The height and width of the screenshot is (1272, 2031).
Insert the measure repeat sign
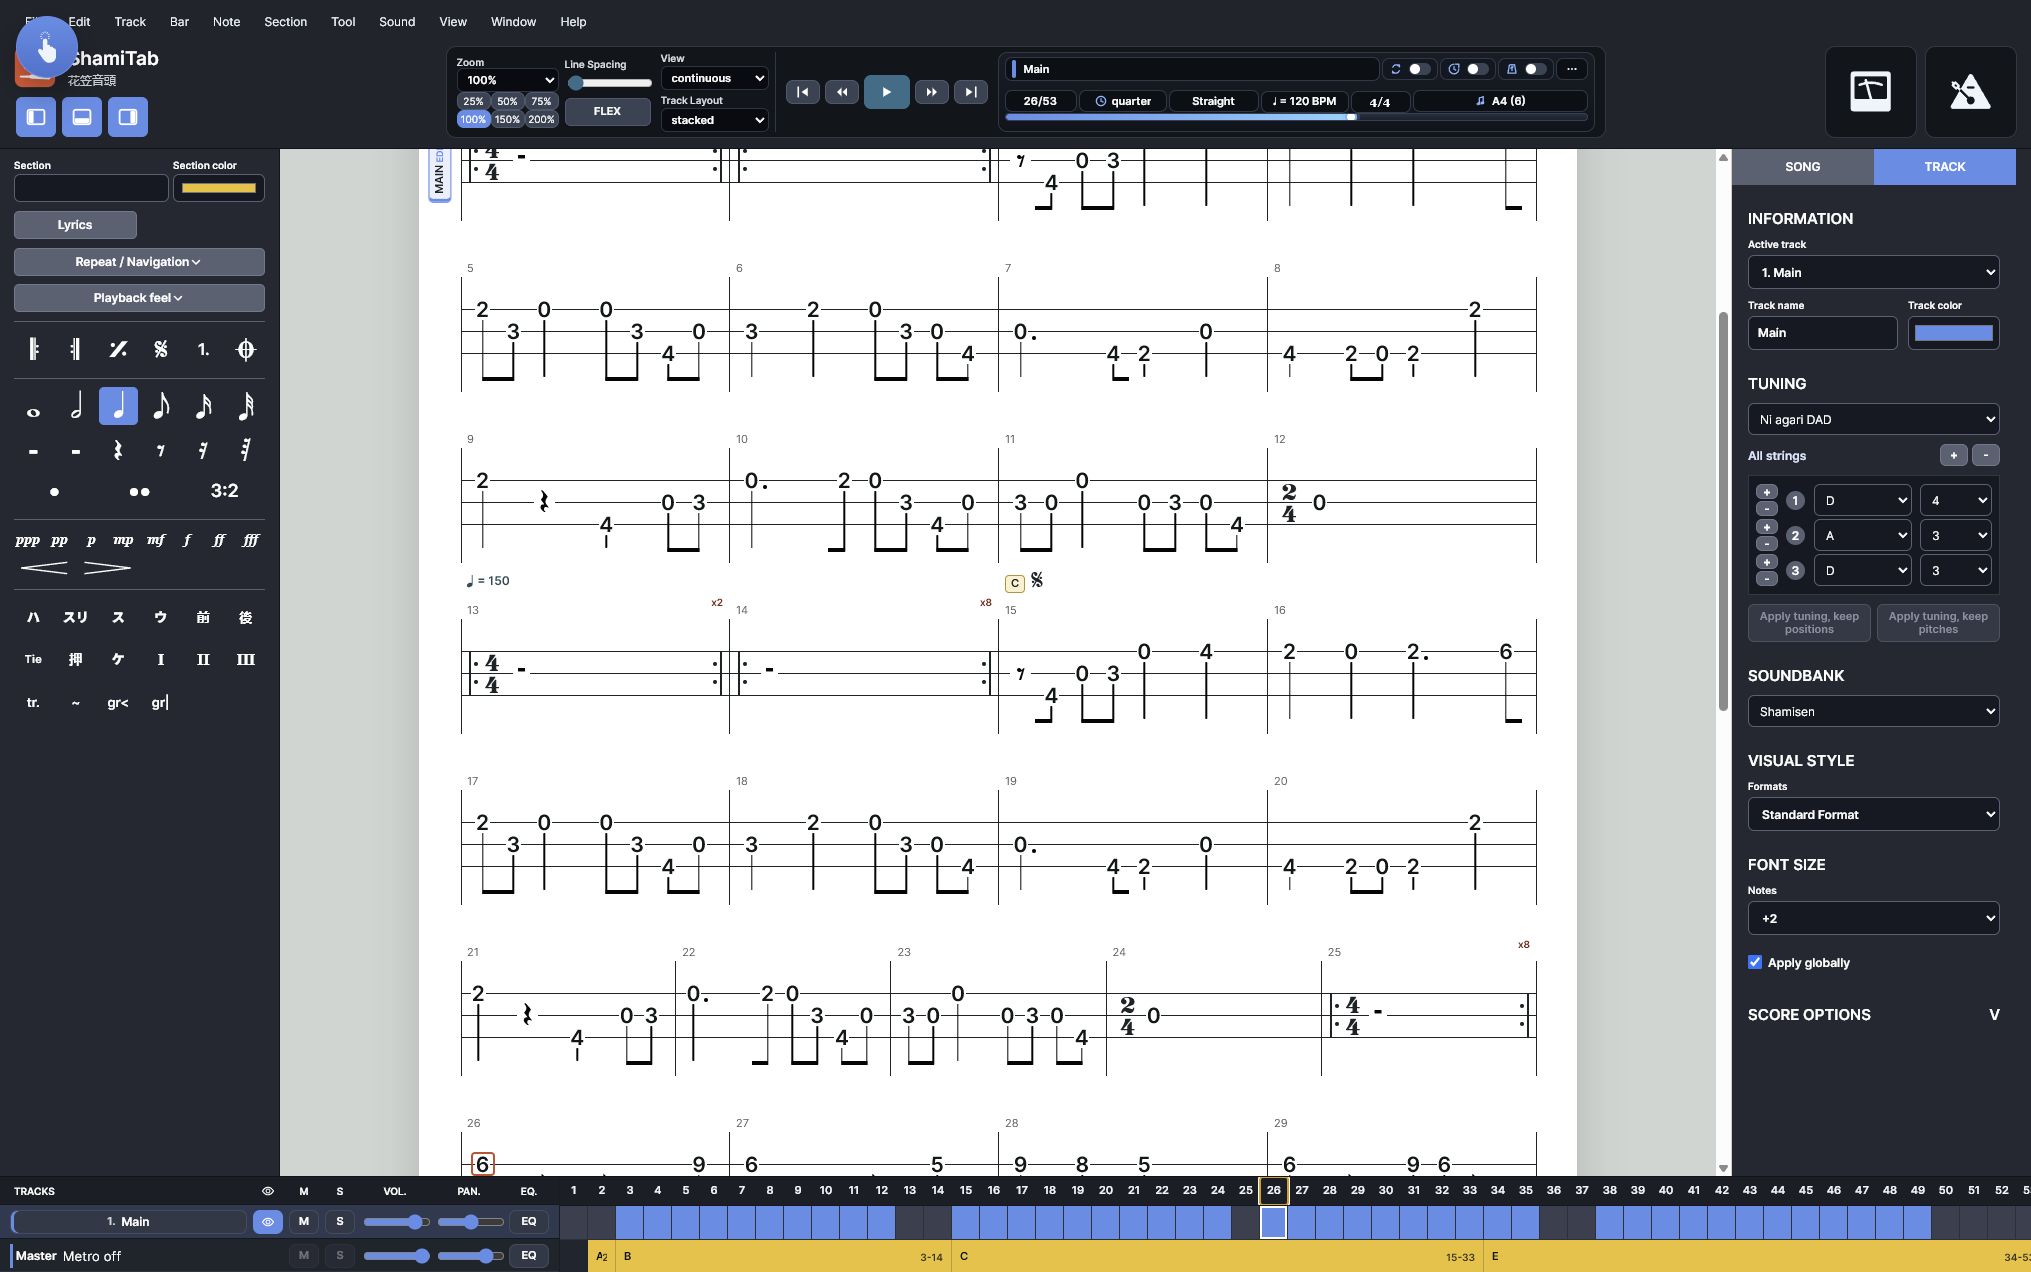click(118, 349)
